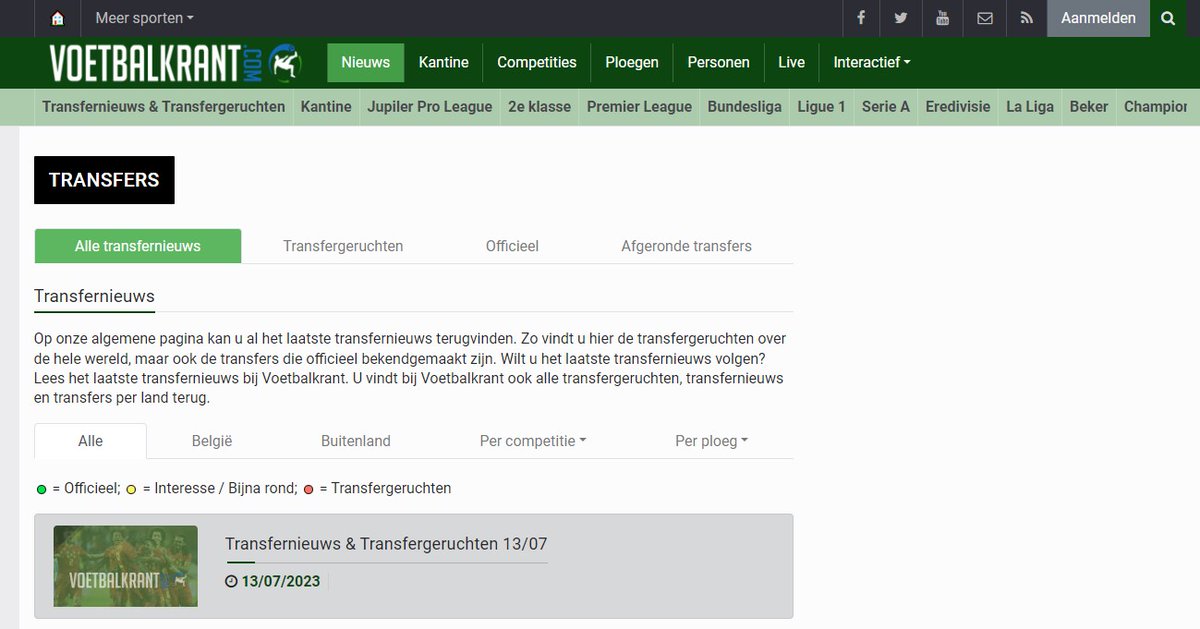Click the TRANSFERS heading block
The image size is (1200, 629).
click(104, 180)
